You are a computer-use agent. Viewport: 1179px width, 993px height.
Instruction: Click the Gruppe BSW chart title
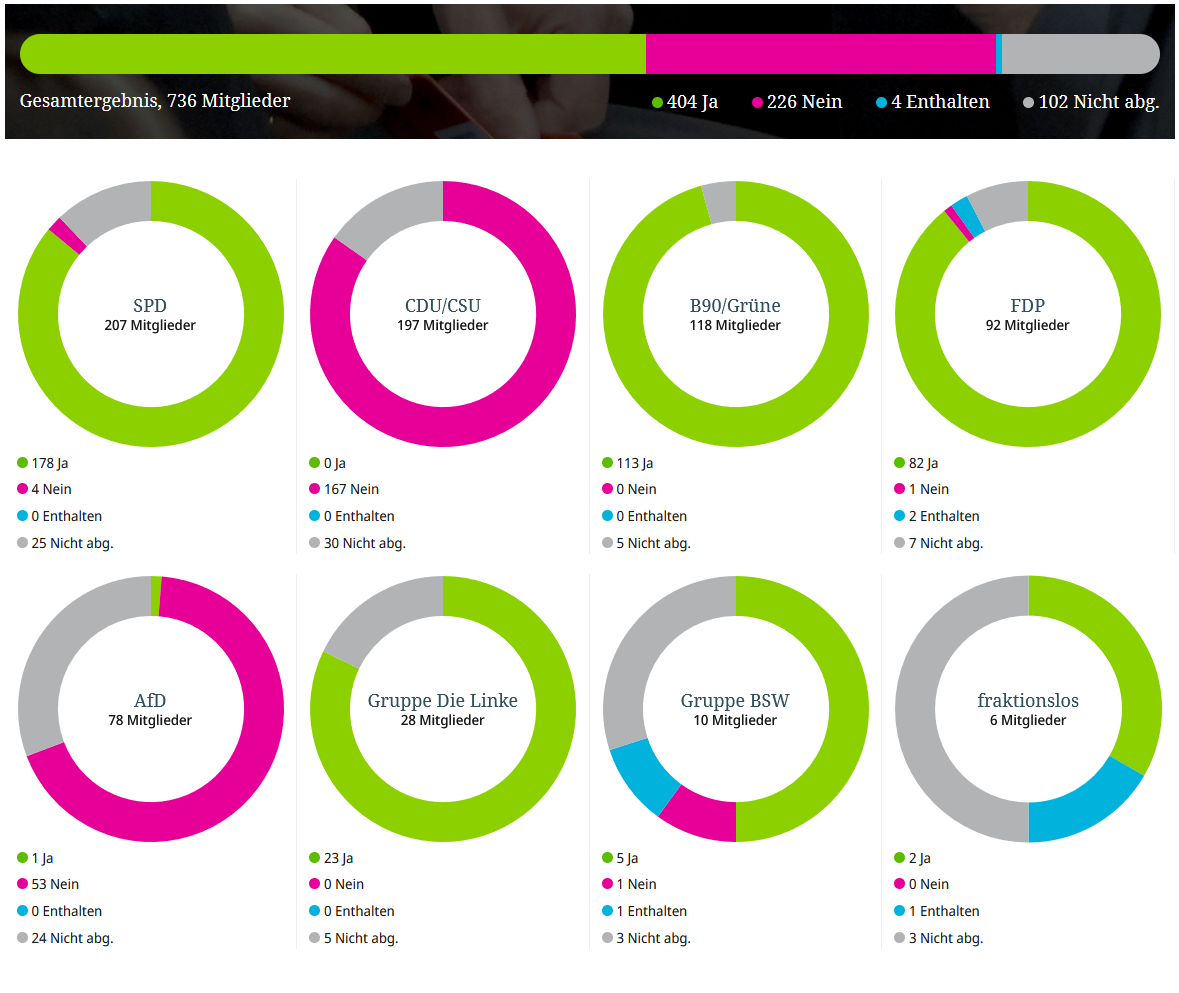click(735, 701)
